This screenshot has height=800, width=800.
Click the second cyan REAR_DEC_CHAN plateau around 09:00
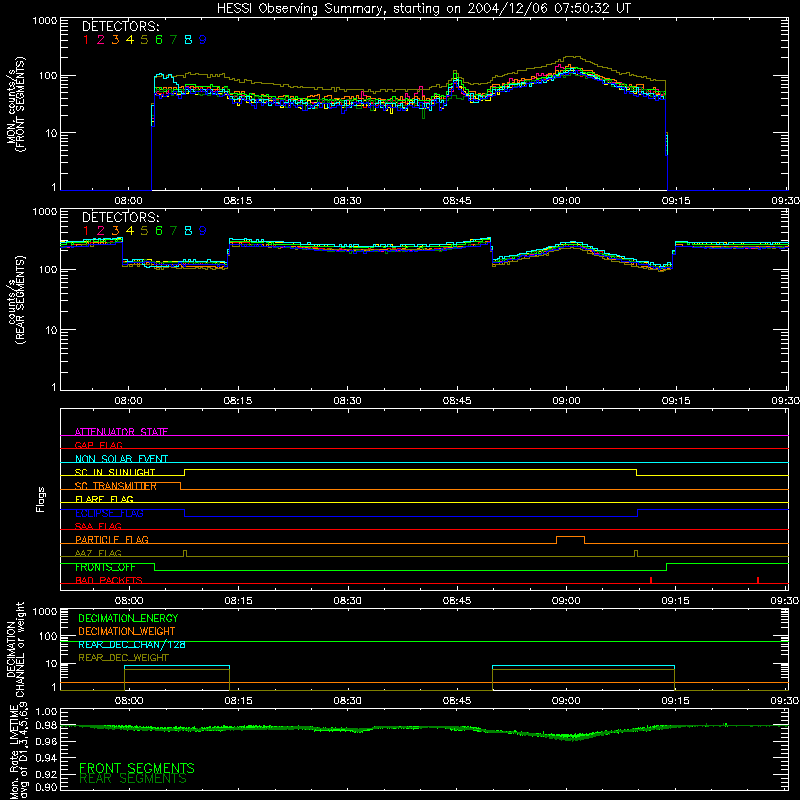point(584,666)
